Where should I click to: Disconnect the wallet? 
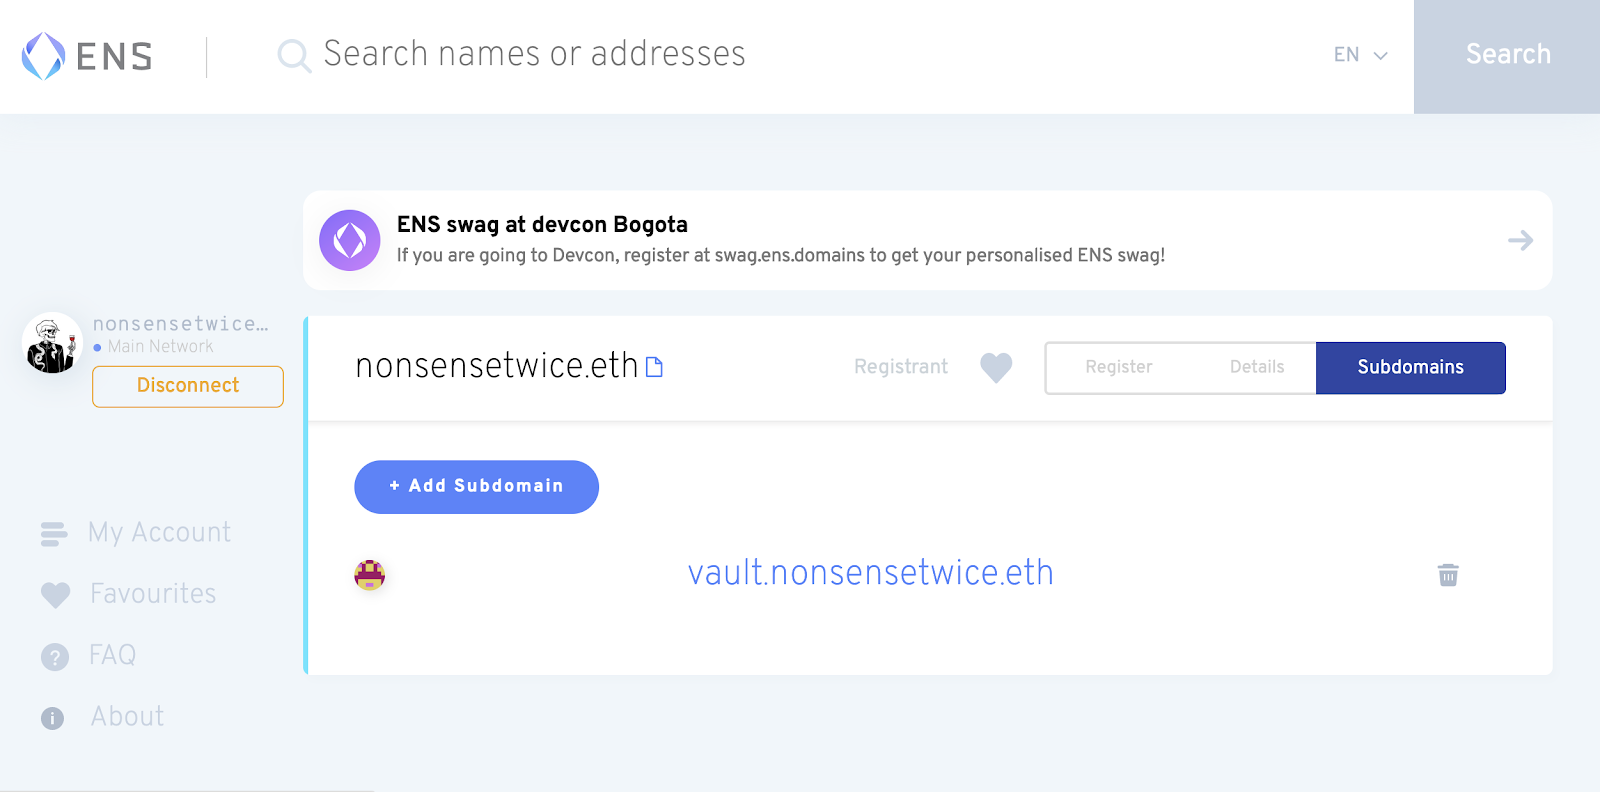[188, 386]
